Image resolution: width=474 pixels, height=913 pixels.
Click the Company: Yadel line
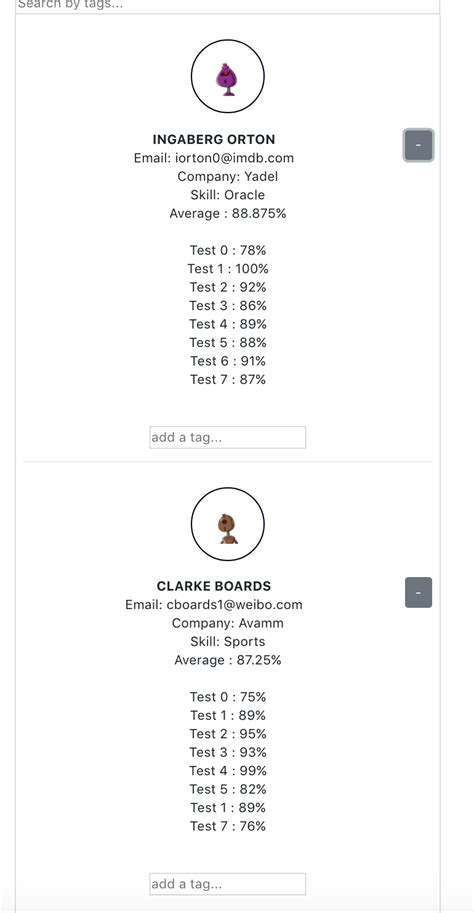pyautogui.click(x=228, y=176)
